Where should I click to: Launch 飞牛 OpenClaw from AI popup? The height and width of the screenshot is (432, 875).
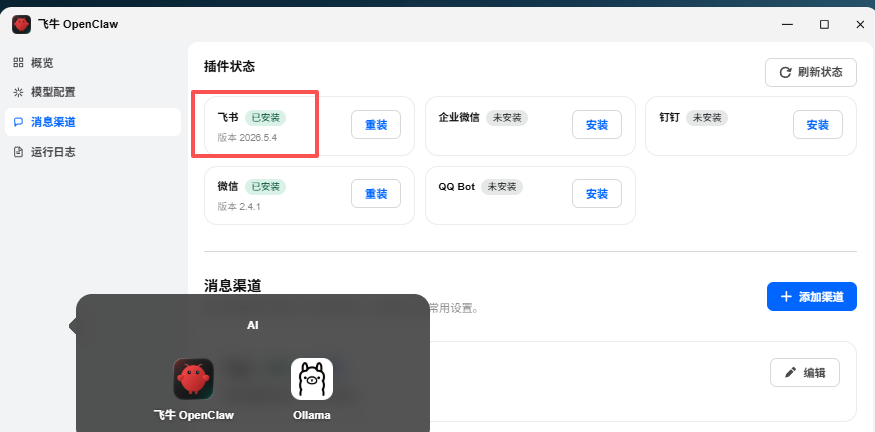[x=194, y=379]
